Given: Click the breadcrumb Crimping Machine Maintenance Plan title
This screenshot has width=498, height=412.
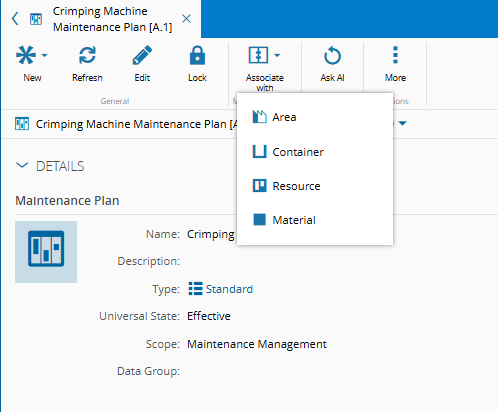Looking at the screenshot, I should click(x=137, y=124).
